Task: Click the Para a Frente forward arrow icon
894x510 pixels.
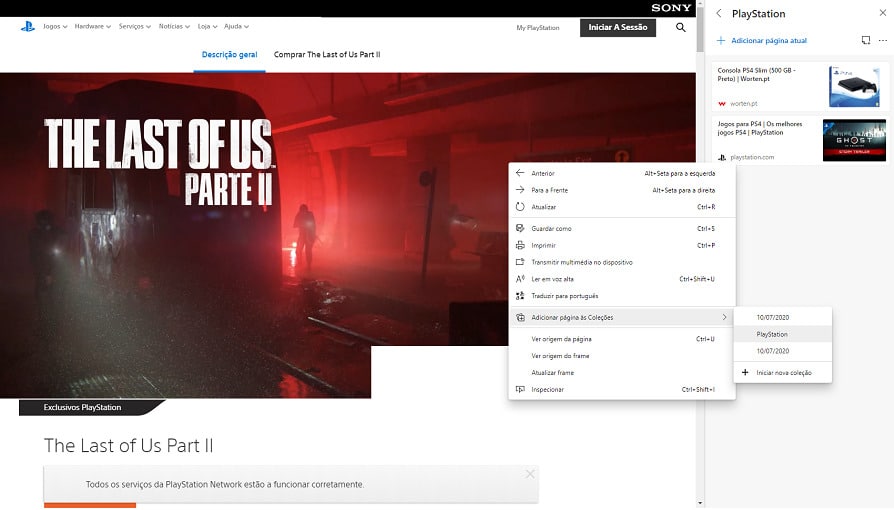Action: click(x=519, y=190)
